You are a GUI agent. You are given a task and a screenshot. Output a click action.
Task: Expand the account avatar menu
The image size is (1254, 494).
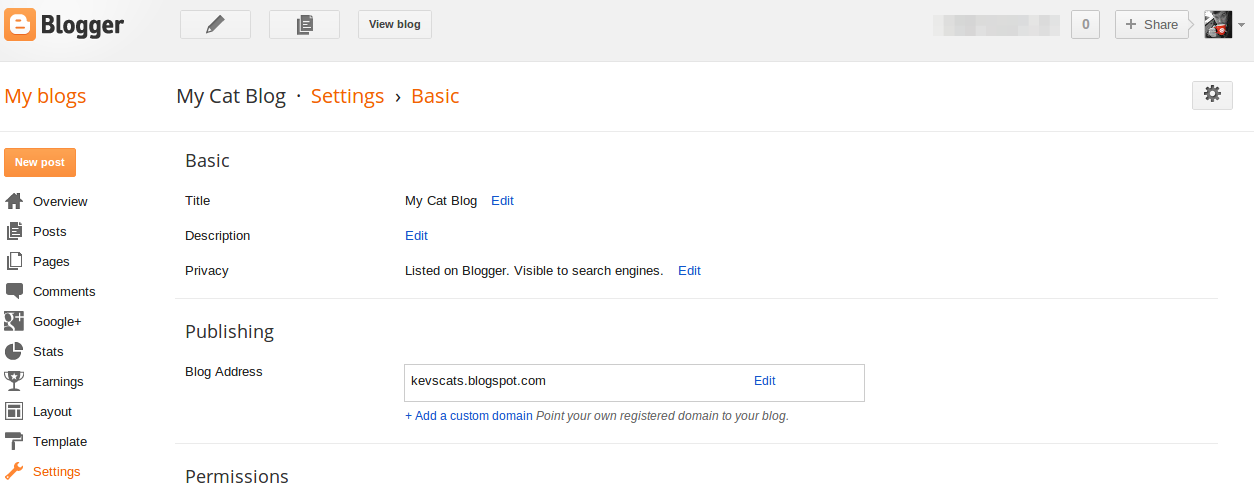(x=1225, y=25)
